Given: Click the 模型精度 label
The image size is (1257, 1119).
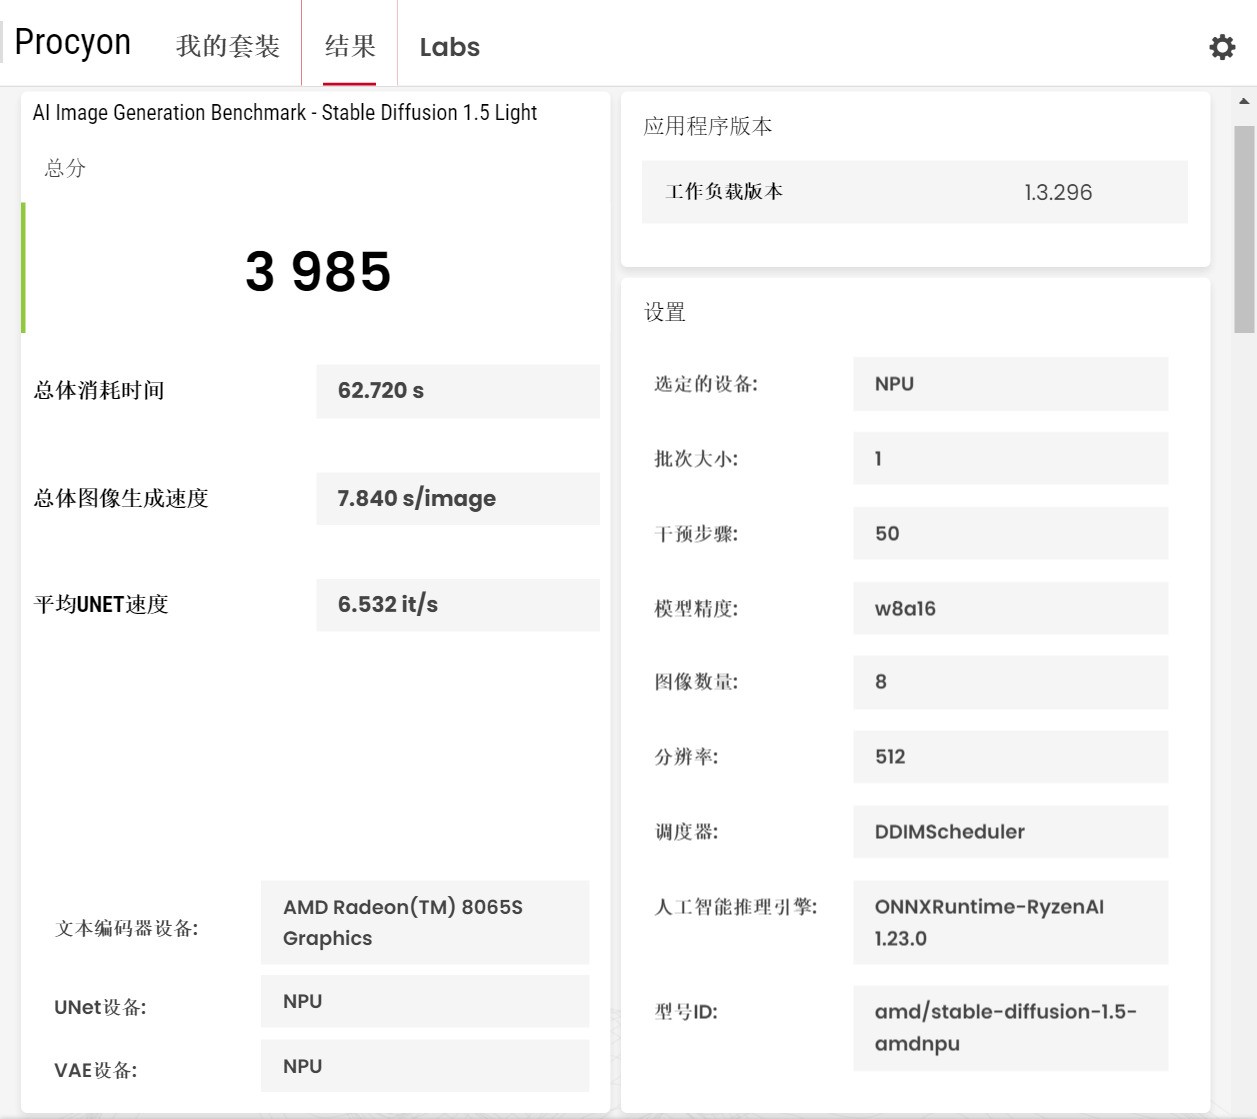Looking at the screenshot, I should pos(696,609).
